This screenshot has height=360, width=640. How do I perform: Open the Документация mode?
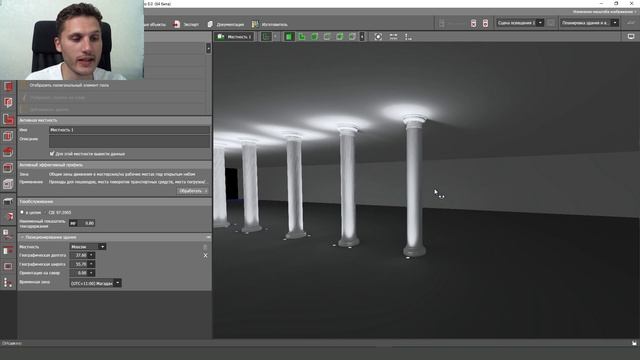(x=226, y=24)
